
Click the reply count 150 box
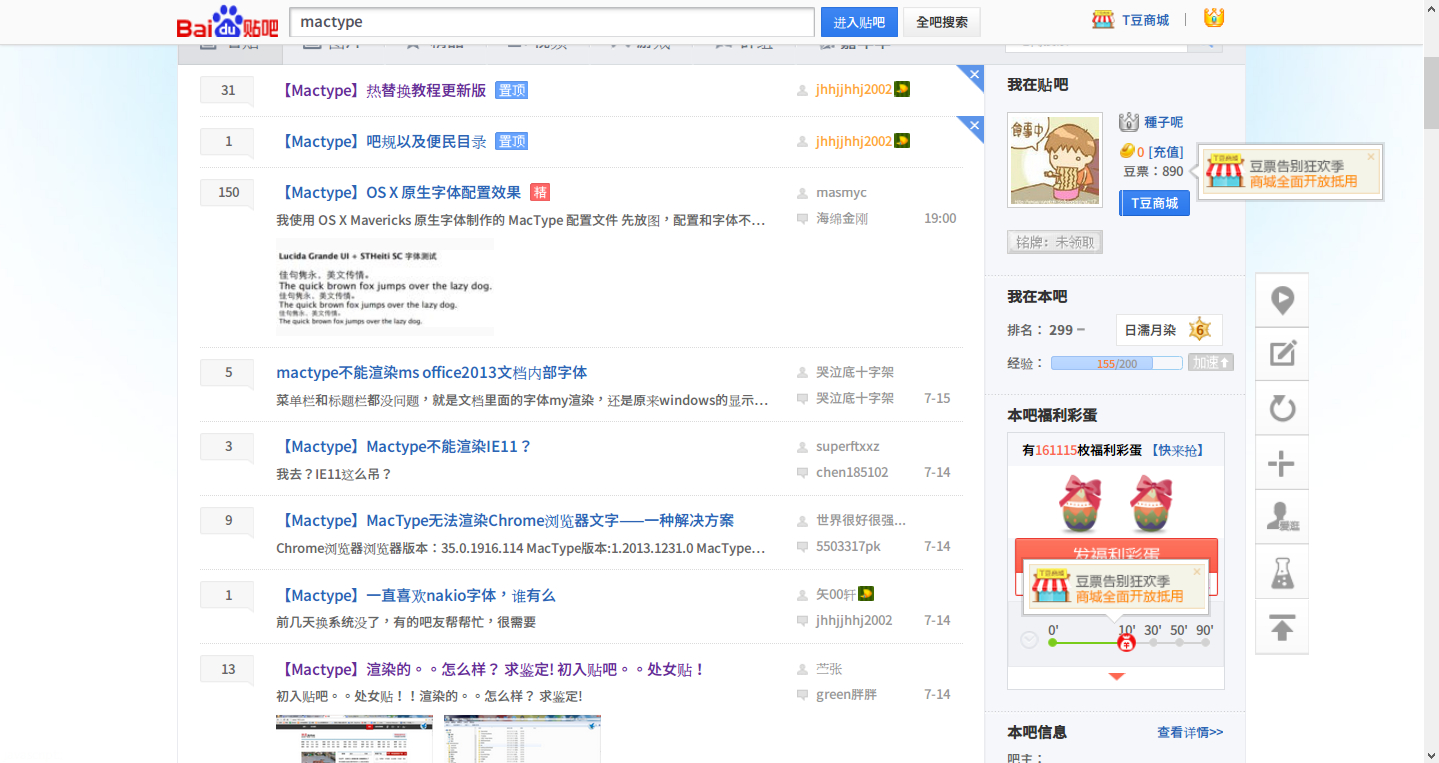coord(228,192)
